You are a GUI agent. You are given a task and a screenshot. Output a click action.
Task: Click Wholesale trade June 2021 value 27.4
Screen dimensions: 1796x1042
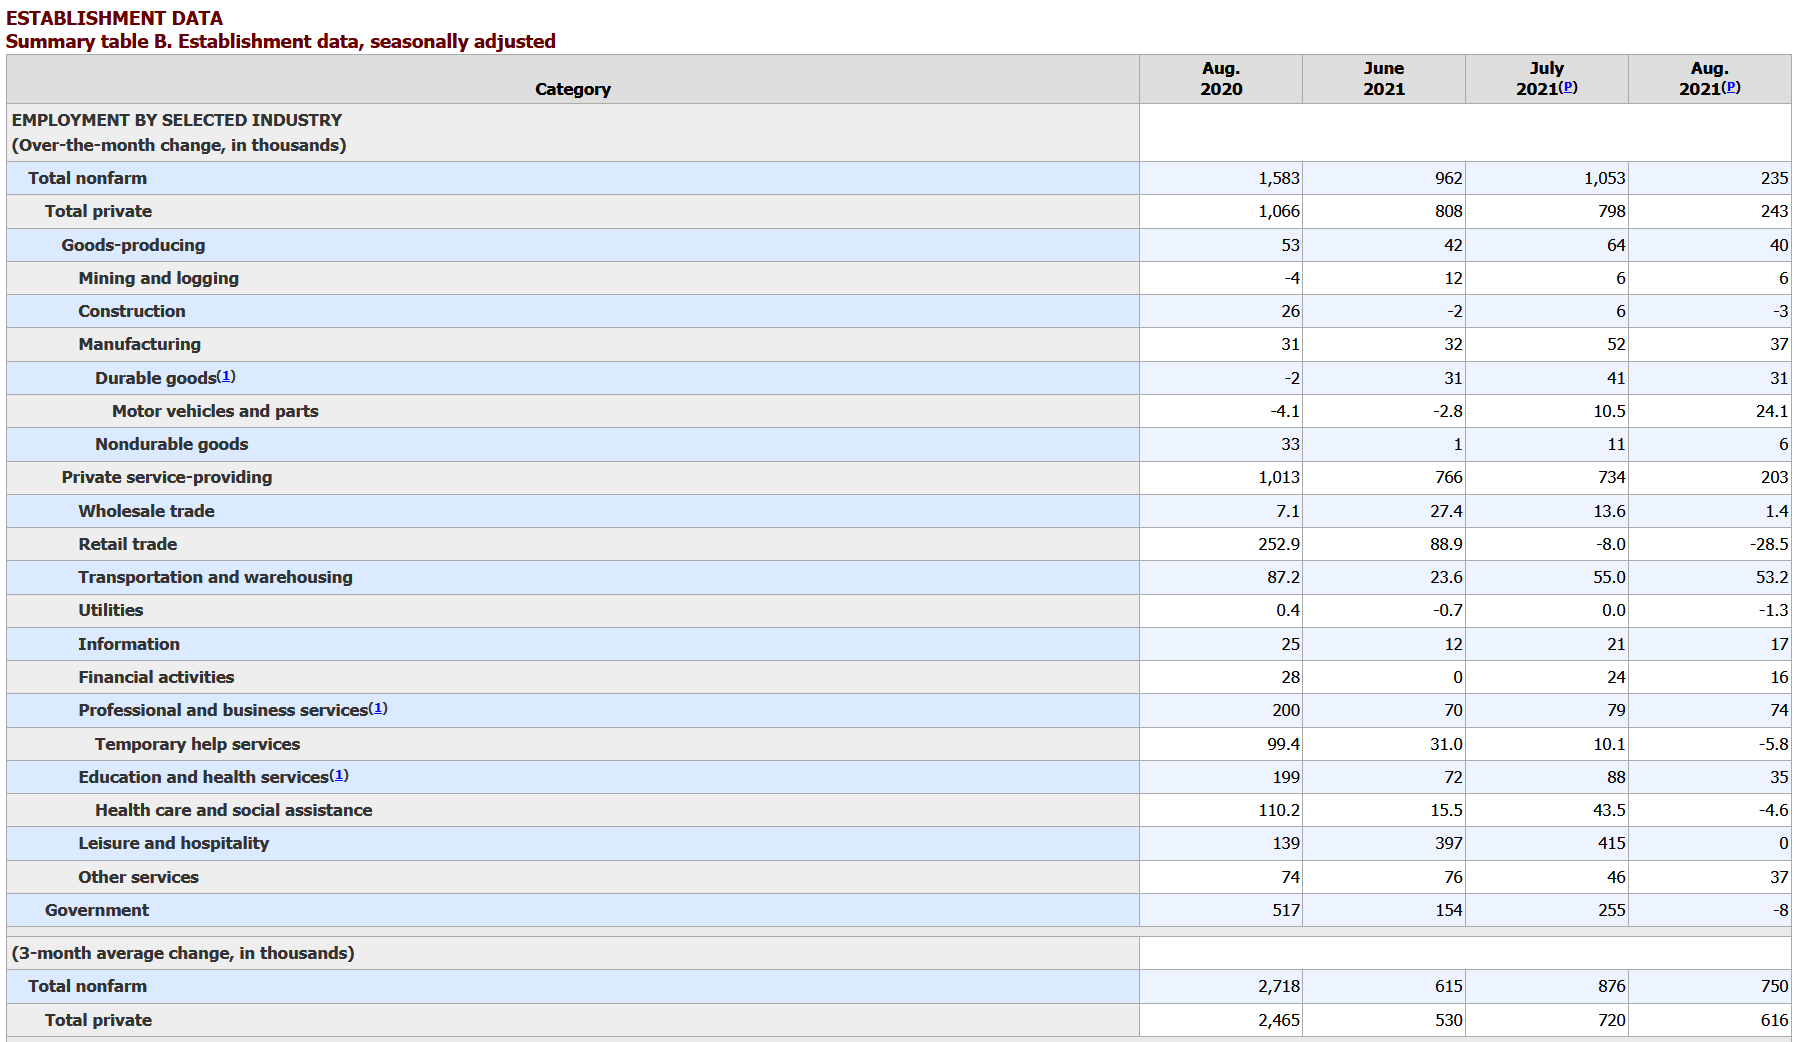tap(1446, 511)
